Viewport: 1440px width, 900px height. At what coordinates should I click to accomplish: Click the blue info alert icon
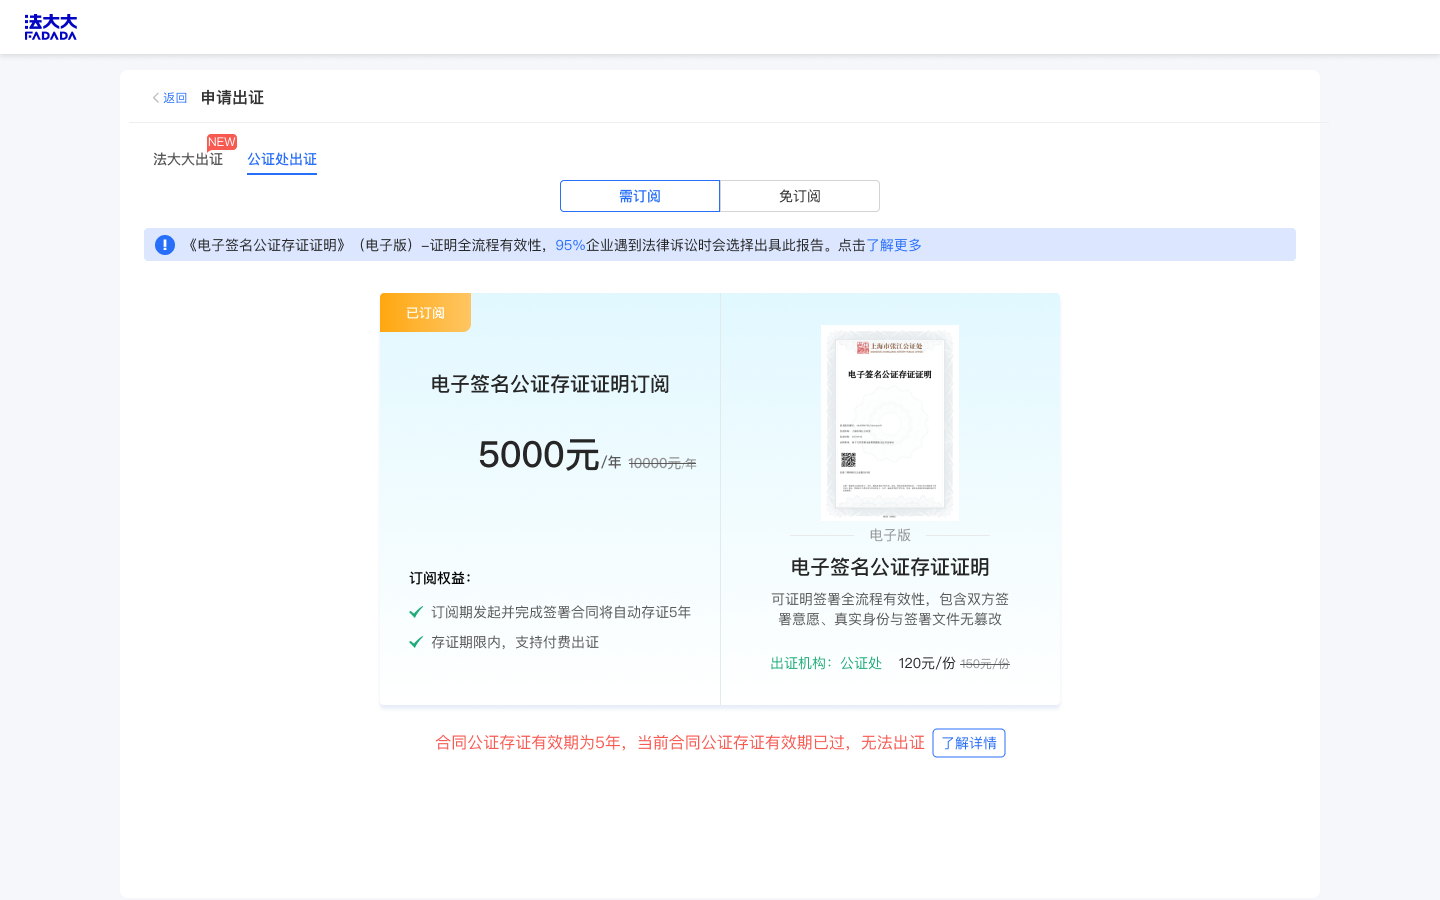[x=165, y=245]
